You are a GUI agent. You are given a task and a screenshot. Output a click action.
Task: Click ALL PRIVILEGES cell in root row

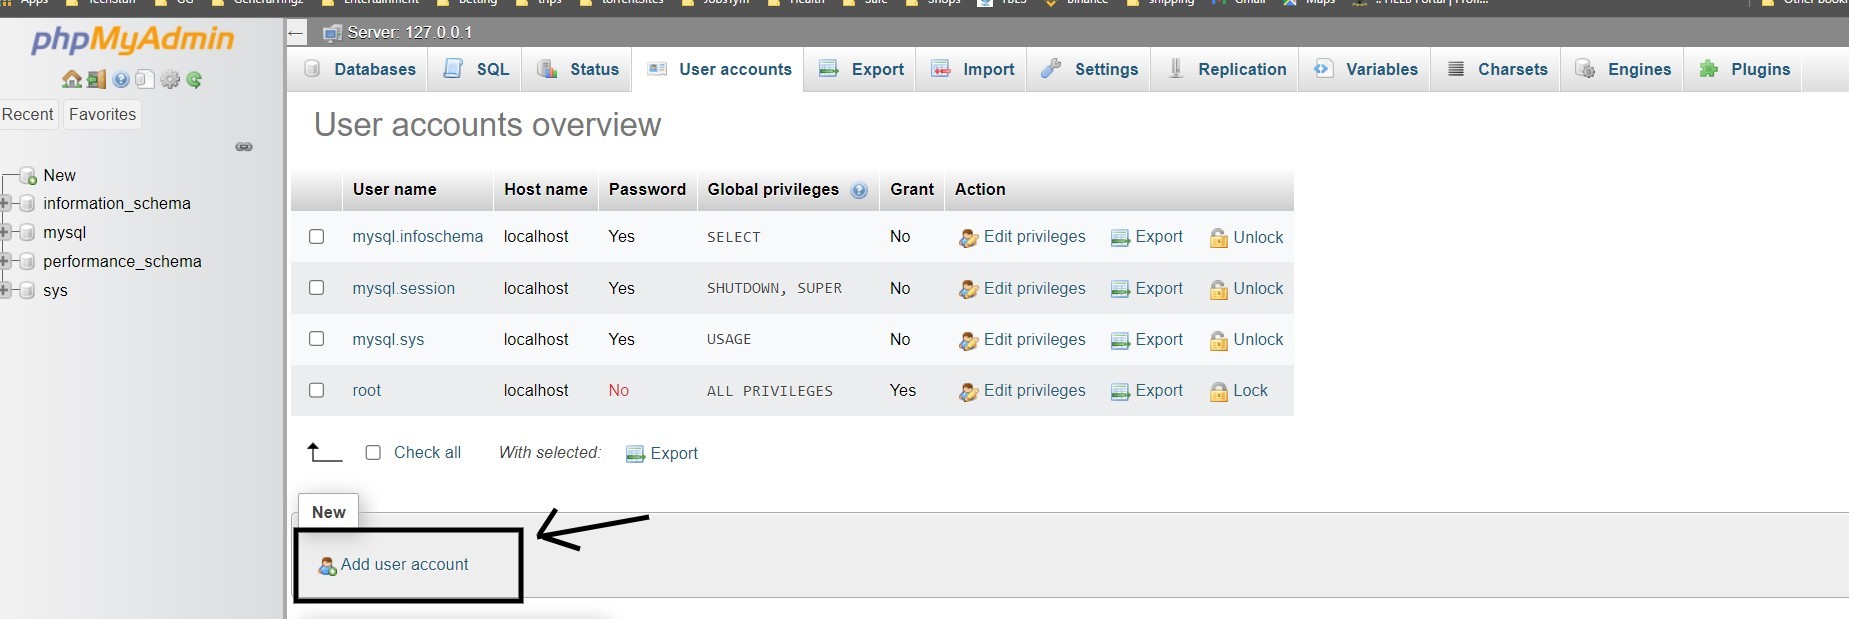(770, 392)
